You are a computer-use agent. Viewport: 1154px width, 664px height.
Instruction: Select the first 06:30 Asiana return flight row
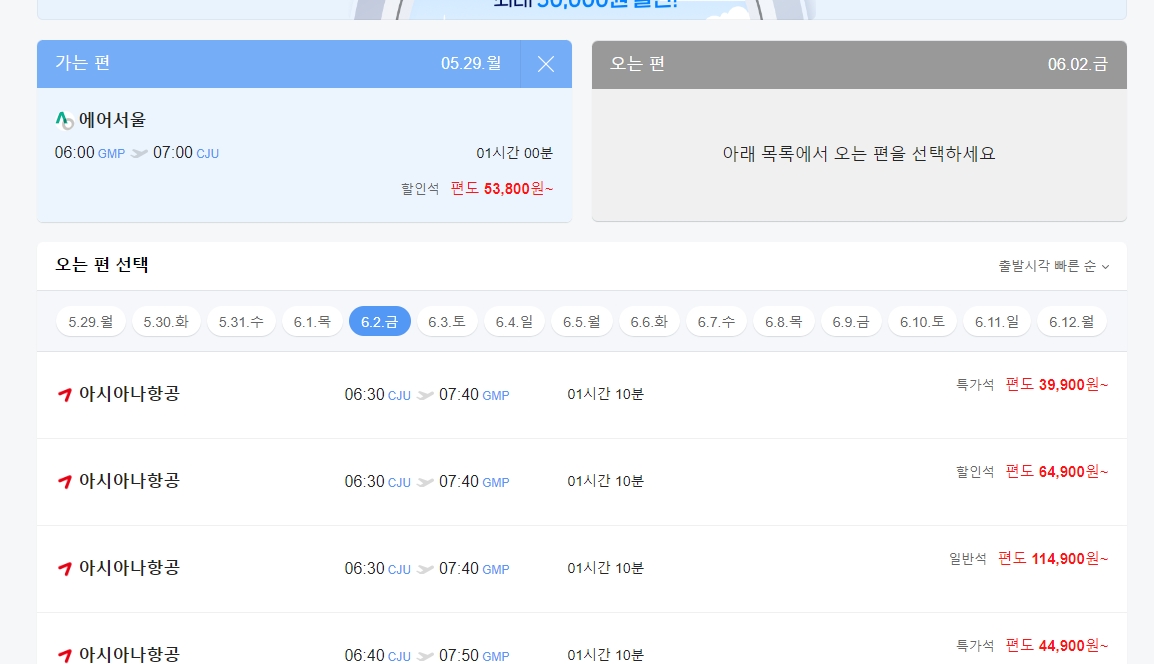[577, 394]
